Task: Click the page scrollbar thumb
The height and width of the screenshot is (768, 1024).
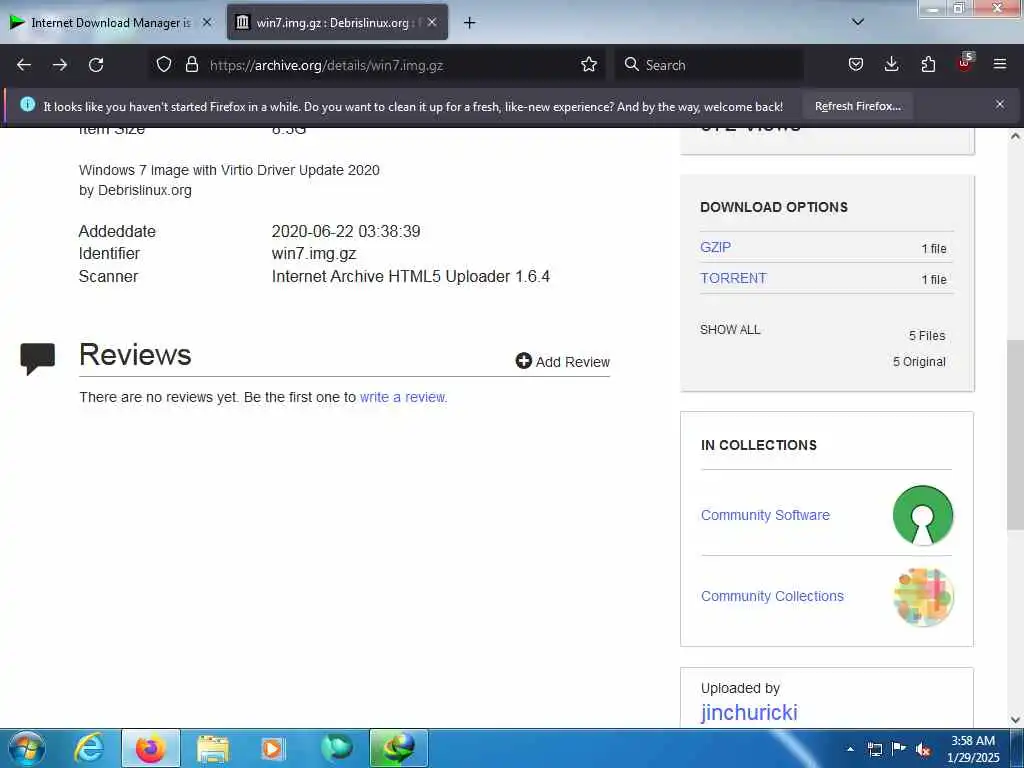Action: [1015, 434]
